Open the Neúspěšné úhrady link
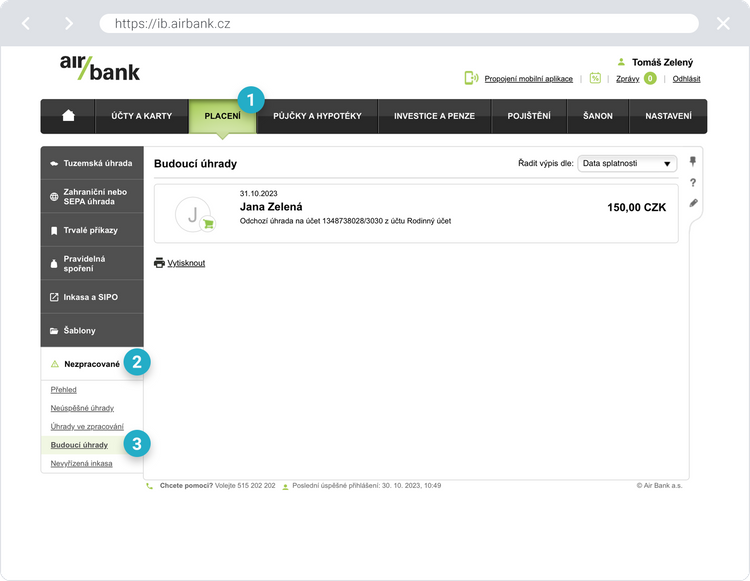 (x=82, y=408)
